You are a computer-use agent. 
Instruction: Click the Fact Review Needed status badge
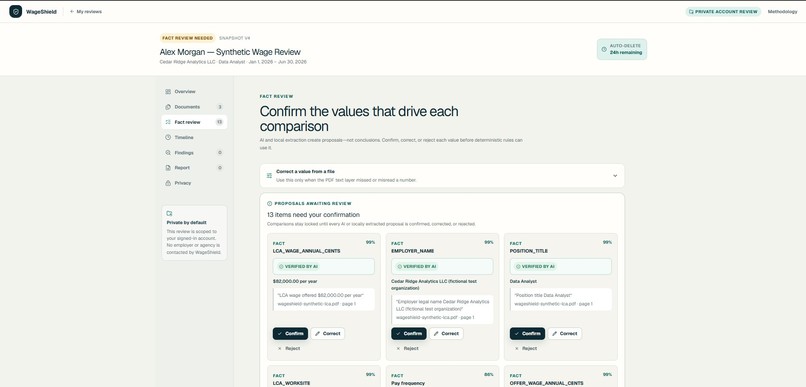click(188, 38)
